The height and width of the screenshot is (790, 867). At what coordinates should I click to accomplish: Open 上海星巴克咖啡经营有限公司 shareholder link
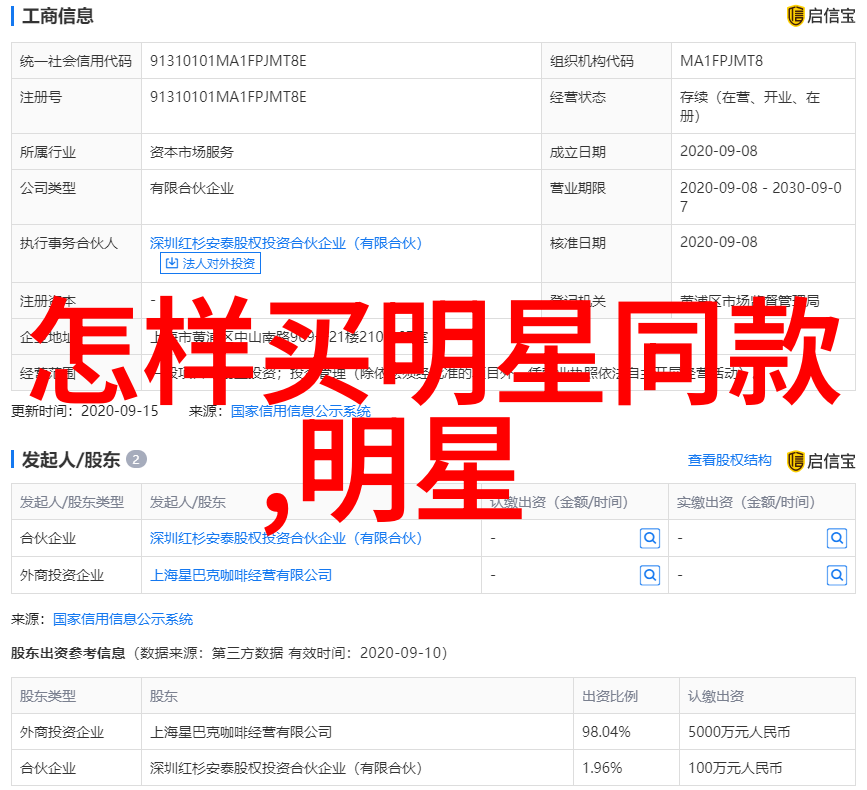[241, 575]
